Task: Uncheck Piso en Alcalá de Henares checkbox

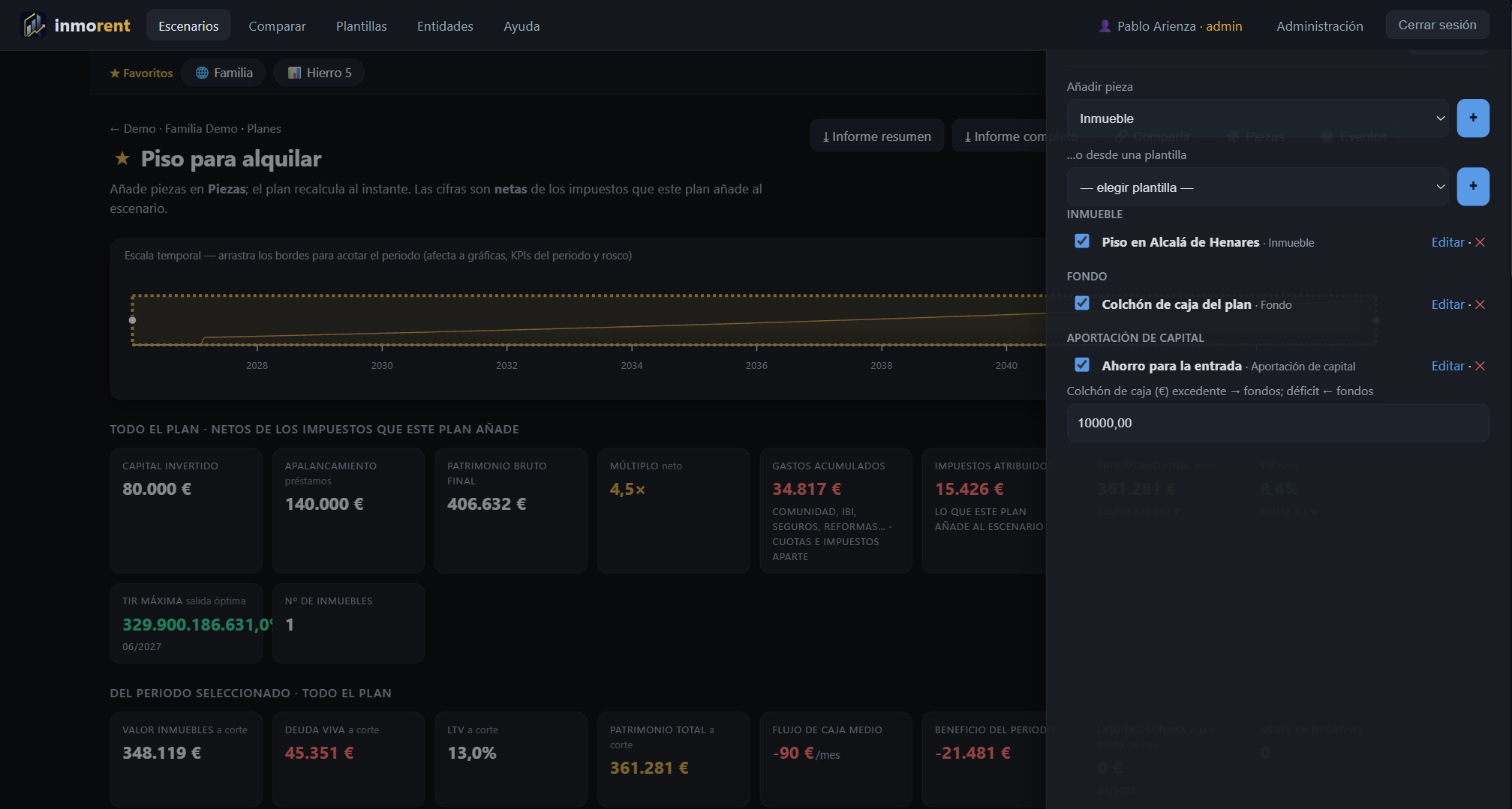Action: [1082, 241]
